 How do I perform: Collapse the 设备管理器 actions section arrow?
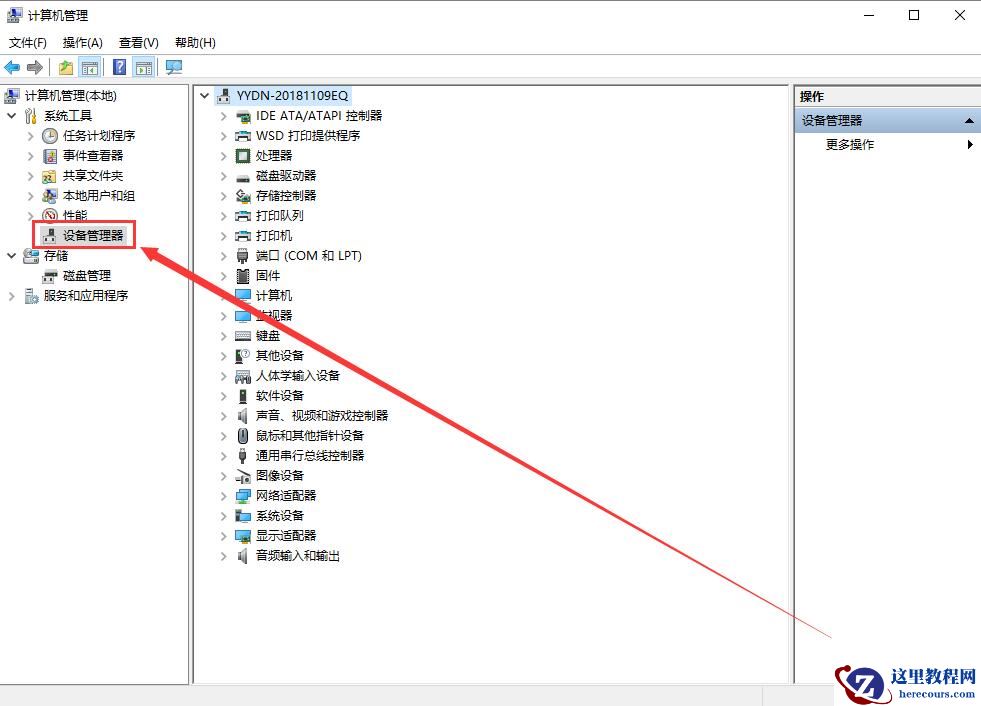(x=968, y=121)
